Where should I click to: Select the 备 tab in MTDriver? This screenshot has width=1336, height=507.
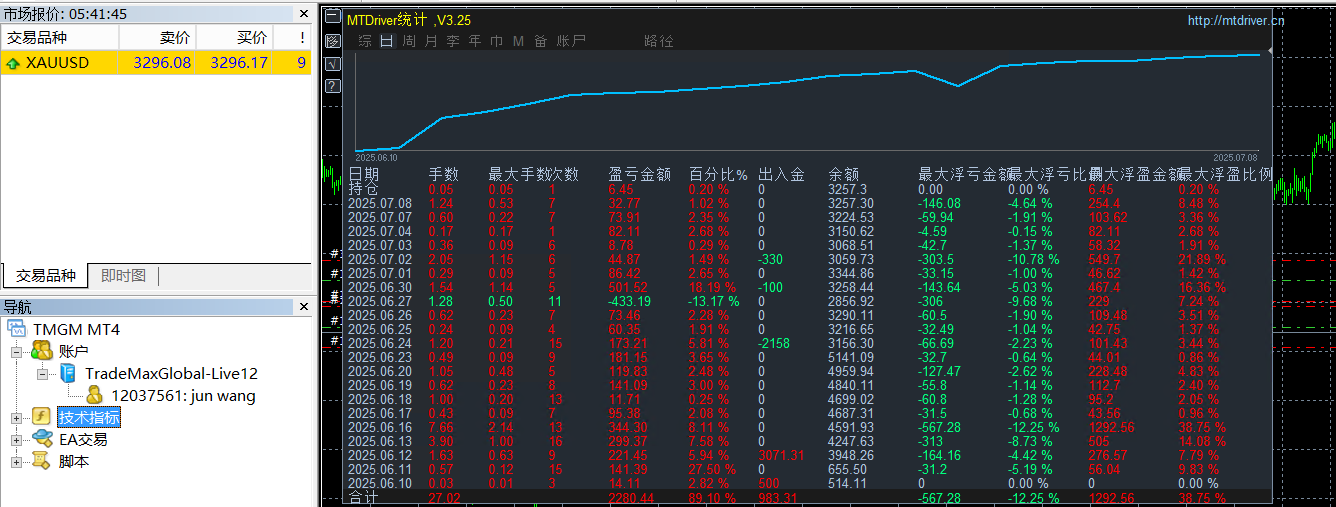tap(541, 41)
